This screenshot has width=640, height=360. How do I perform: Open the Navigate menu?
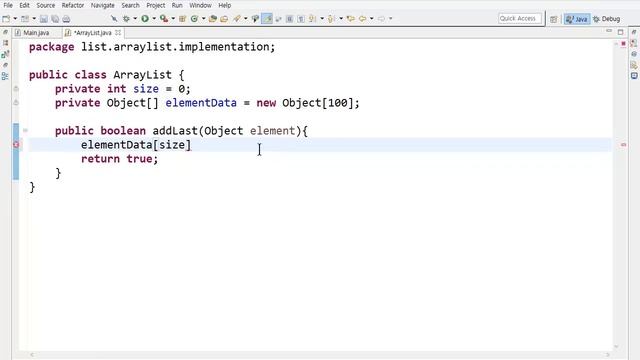102,5
